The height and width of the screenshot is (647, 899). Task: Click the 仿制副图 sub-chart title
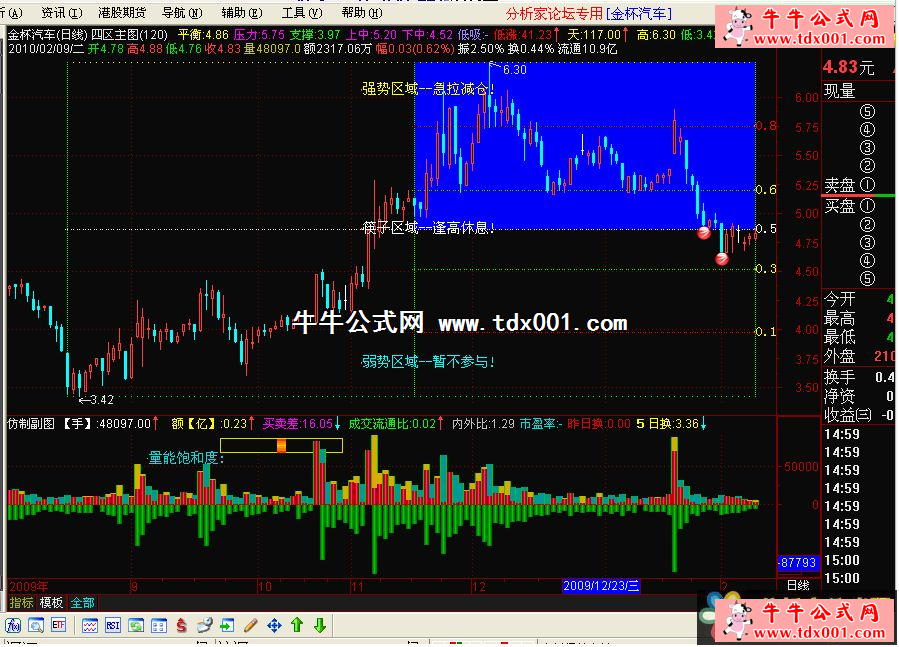coord(31,424)
